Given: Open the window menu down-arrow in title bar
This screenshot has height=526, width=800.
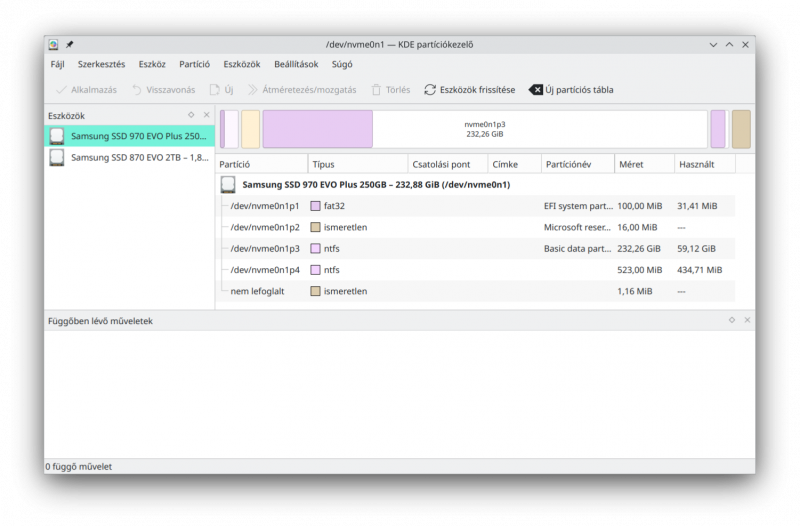Looking at the screenshot, I should point(713,45).
